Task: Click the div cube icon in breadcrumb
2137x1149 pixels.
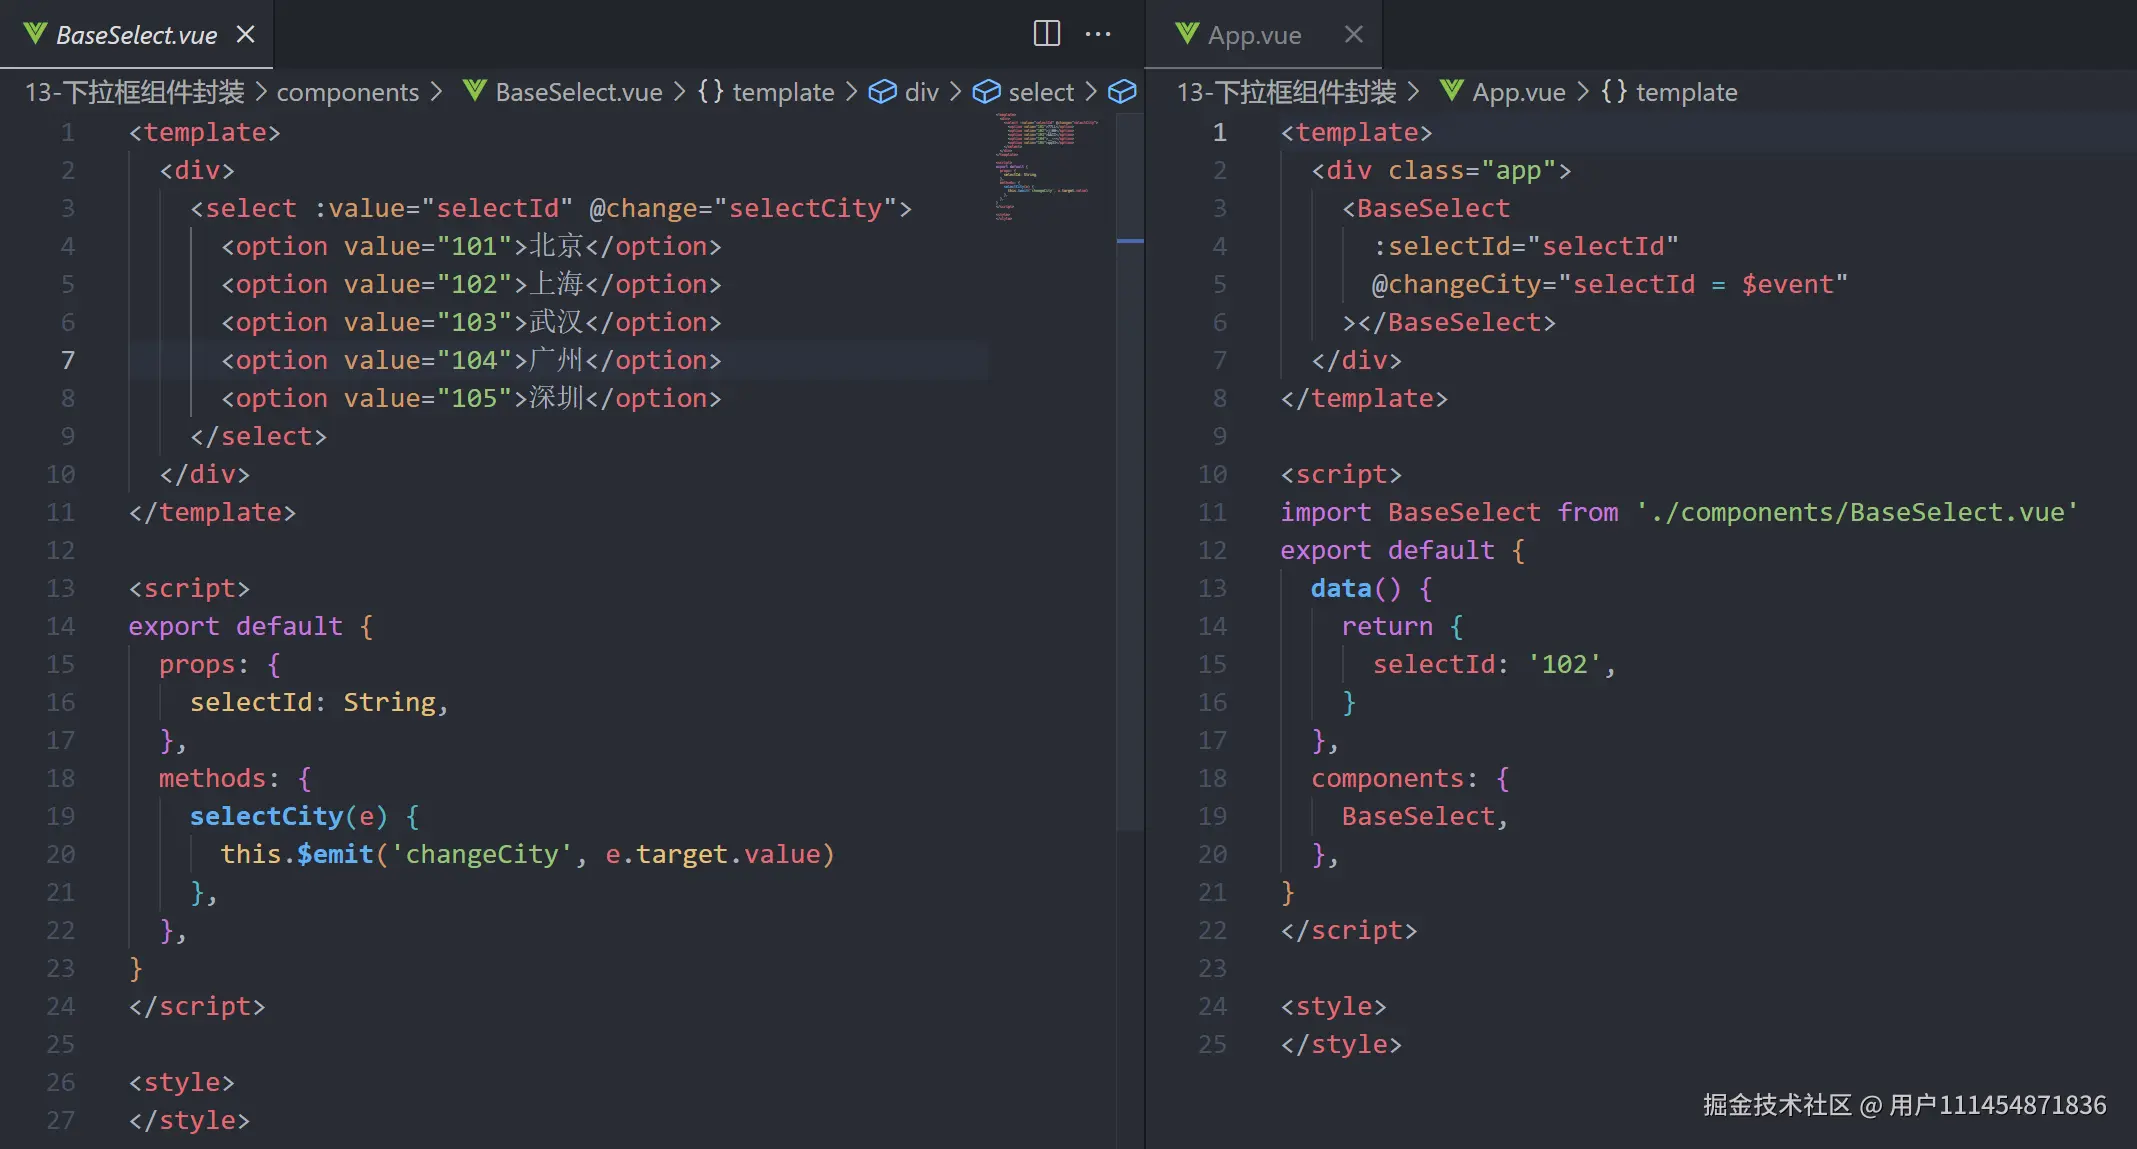Action: (882, 92)
